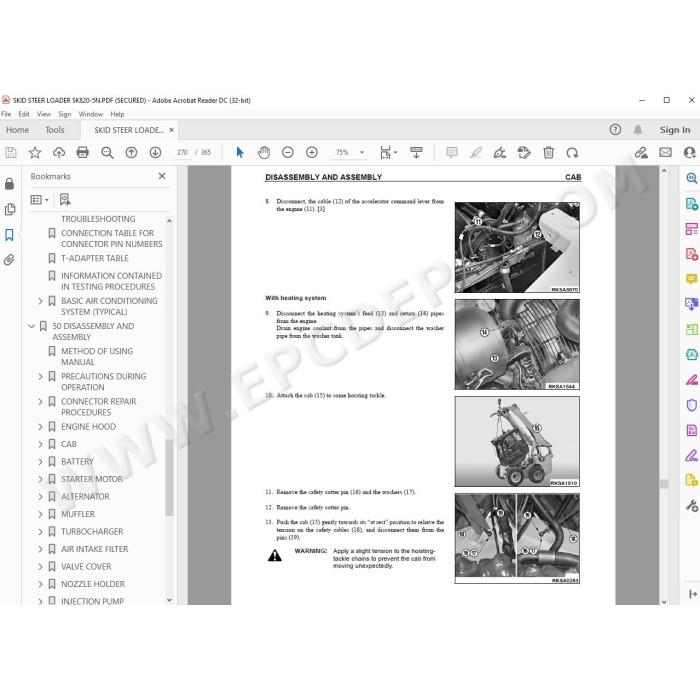Image resolution: width=700 pixels, height=700 pixels.
Task: Open the Sign menu
Action: coord(65,114)
